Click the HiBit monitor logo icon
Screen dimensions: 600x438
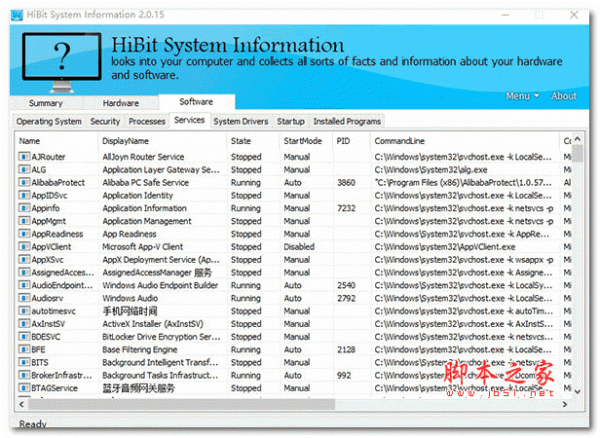click(63, 55)
